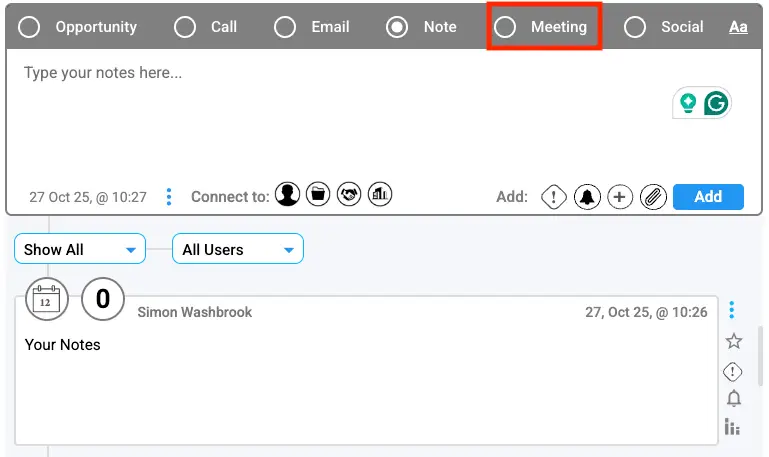Select the Opportunity radio button
769x457 pixels.
(x=30, y=27)
